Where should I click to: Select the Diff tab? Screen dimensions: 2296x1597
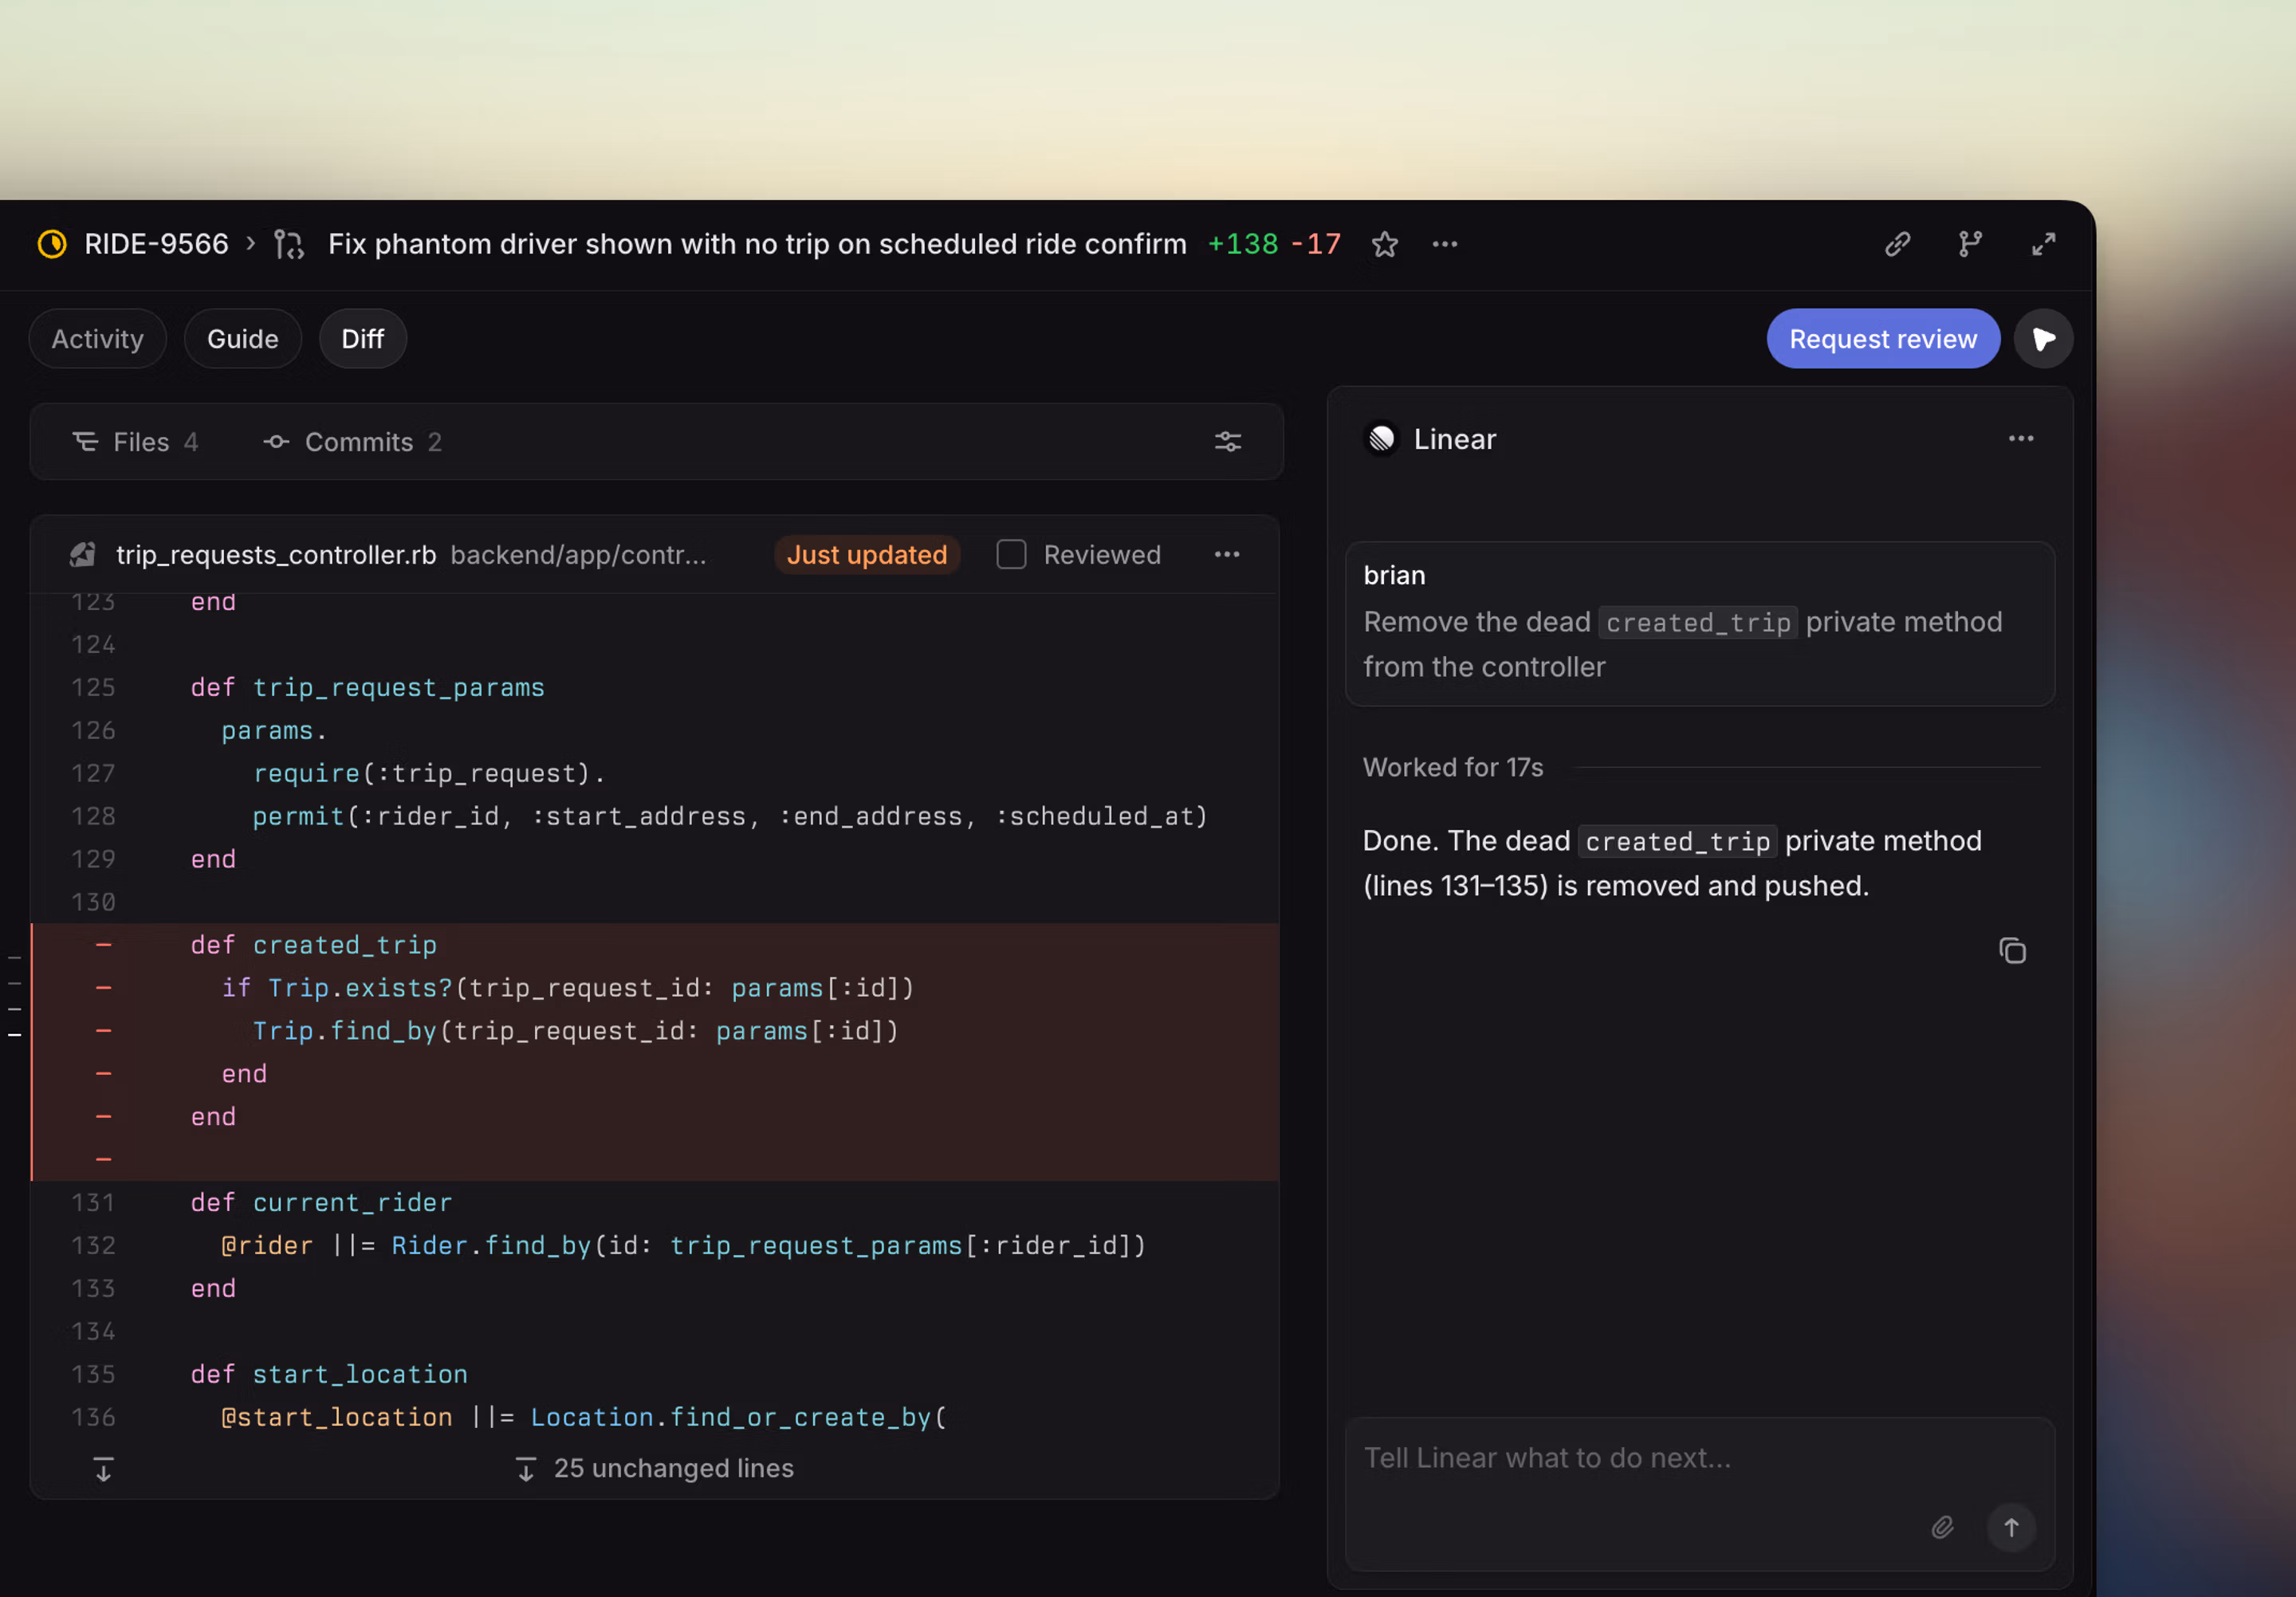pos(362,339)
